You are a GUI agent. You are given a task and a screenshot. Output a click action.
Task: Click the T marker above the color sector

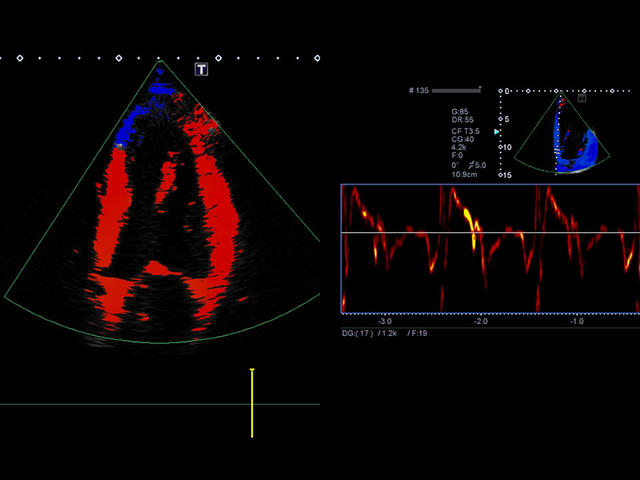pos(201,69)
